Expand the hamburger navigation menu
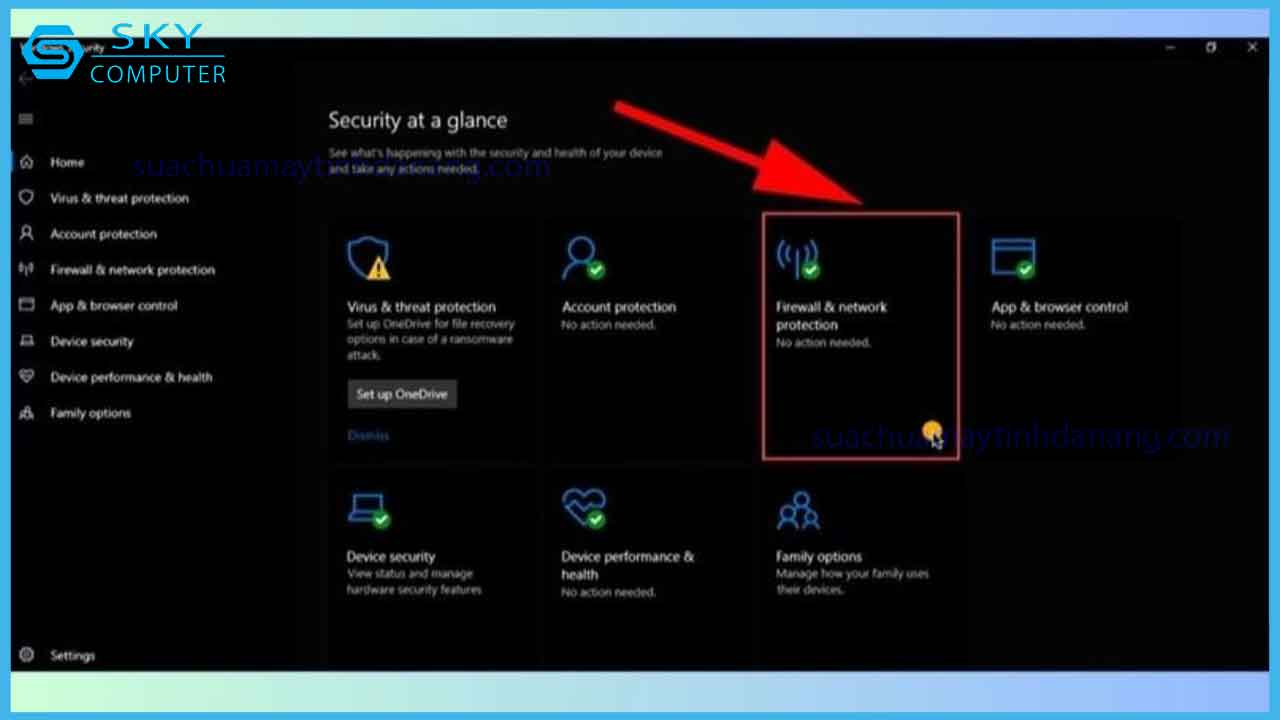The width and height of the screenshot is (1280, 720). coord(26,119)
